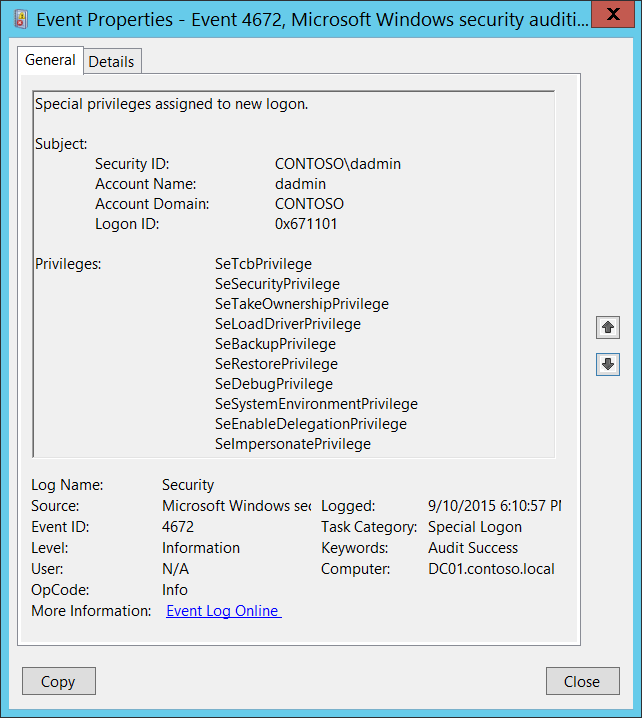Click the Source field Microsoft Windows value
The image size is (642, 718).
coord(236,506)
